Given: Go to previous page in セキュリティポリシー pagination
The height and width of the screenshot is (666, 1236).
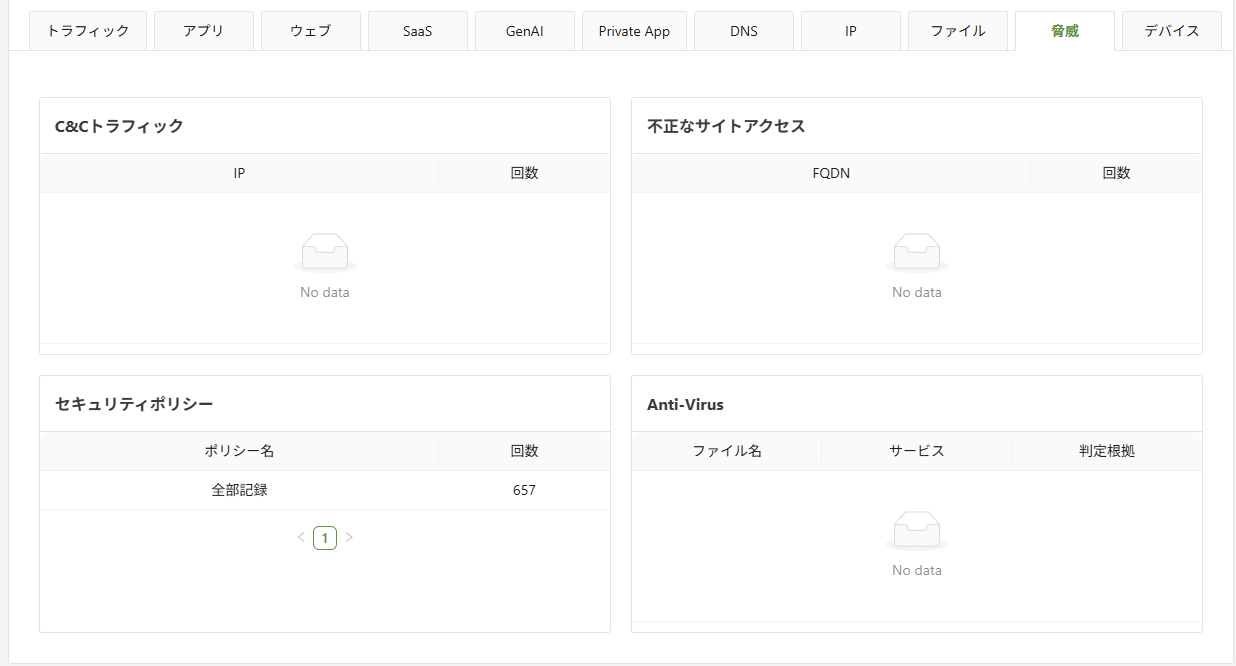Looking at the screenshot, I should [x=301, y=538].
